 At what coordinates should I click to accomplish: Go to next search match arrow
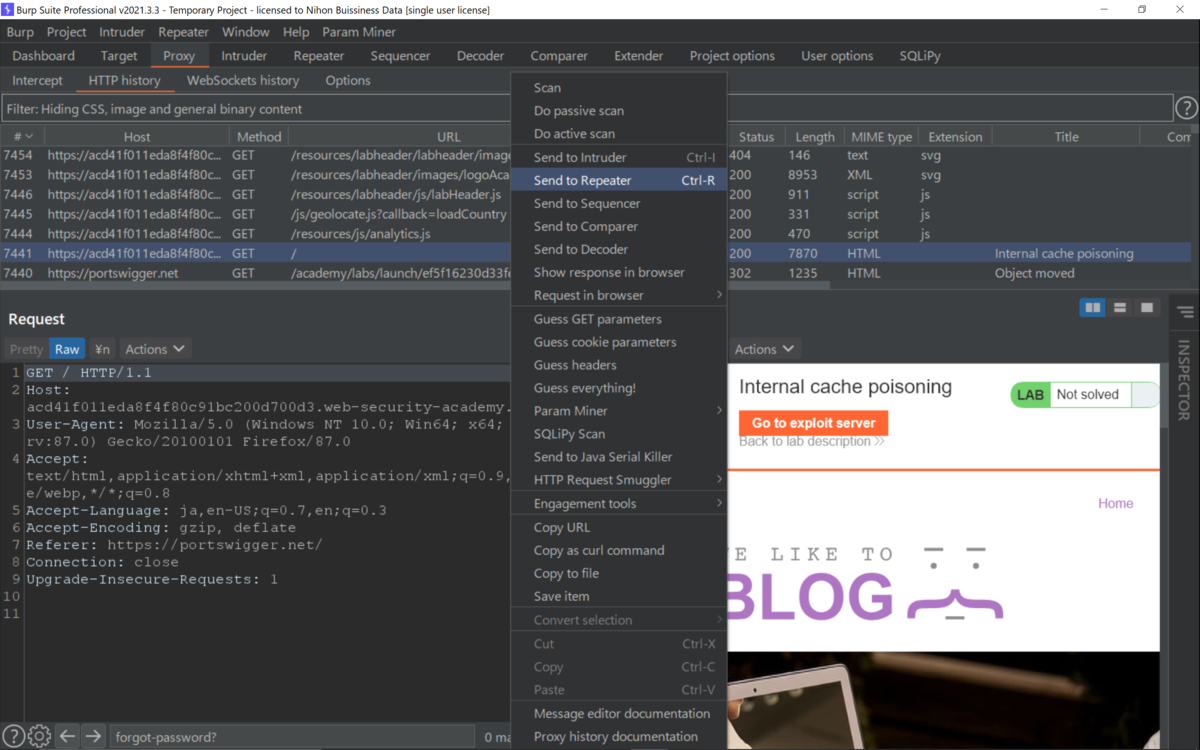[x=93, y=736]
